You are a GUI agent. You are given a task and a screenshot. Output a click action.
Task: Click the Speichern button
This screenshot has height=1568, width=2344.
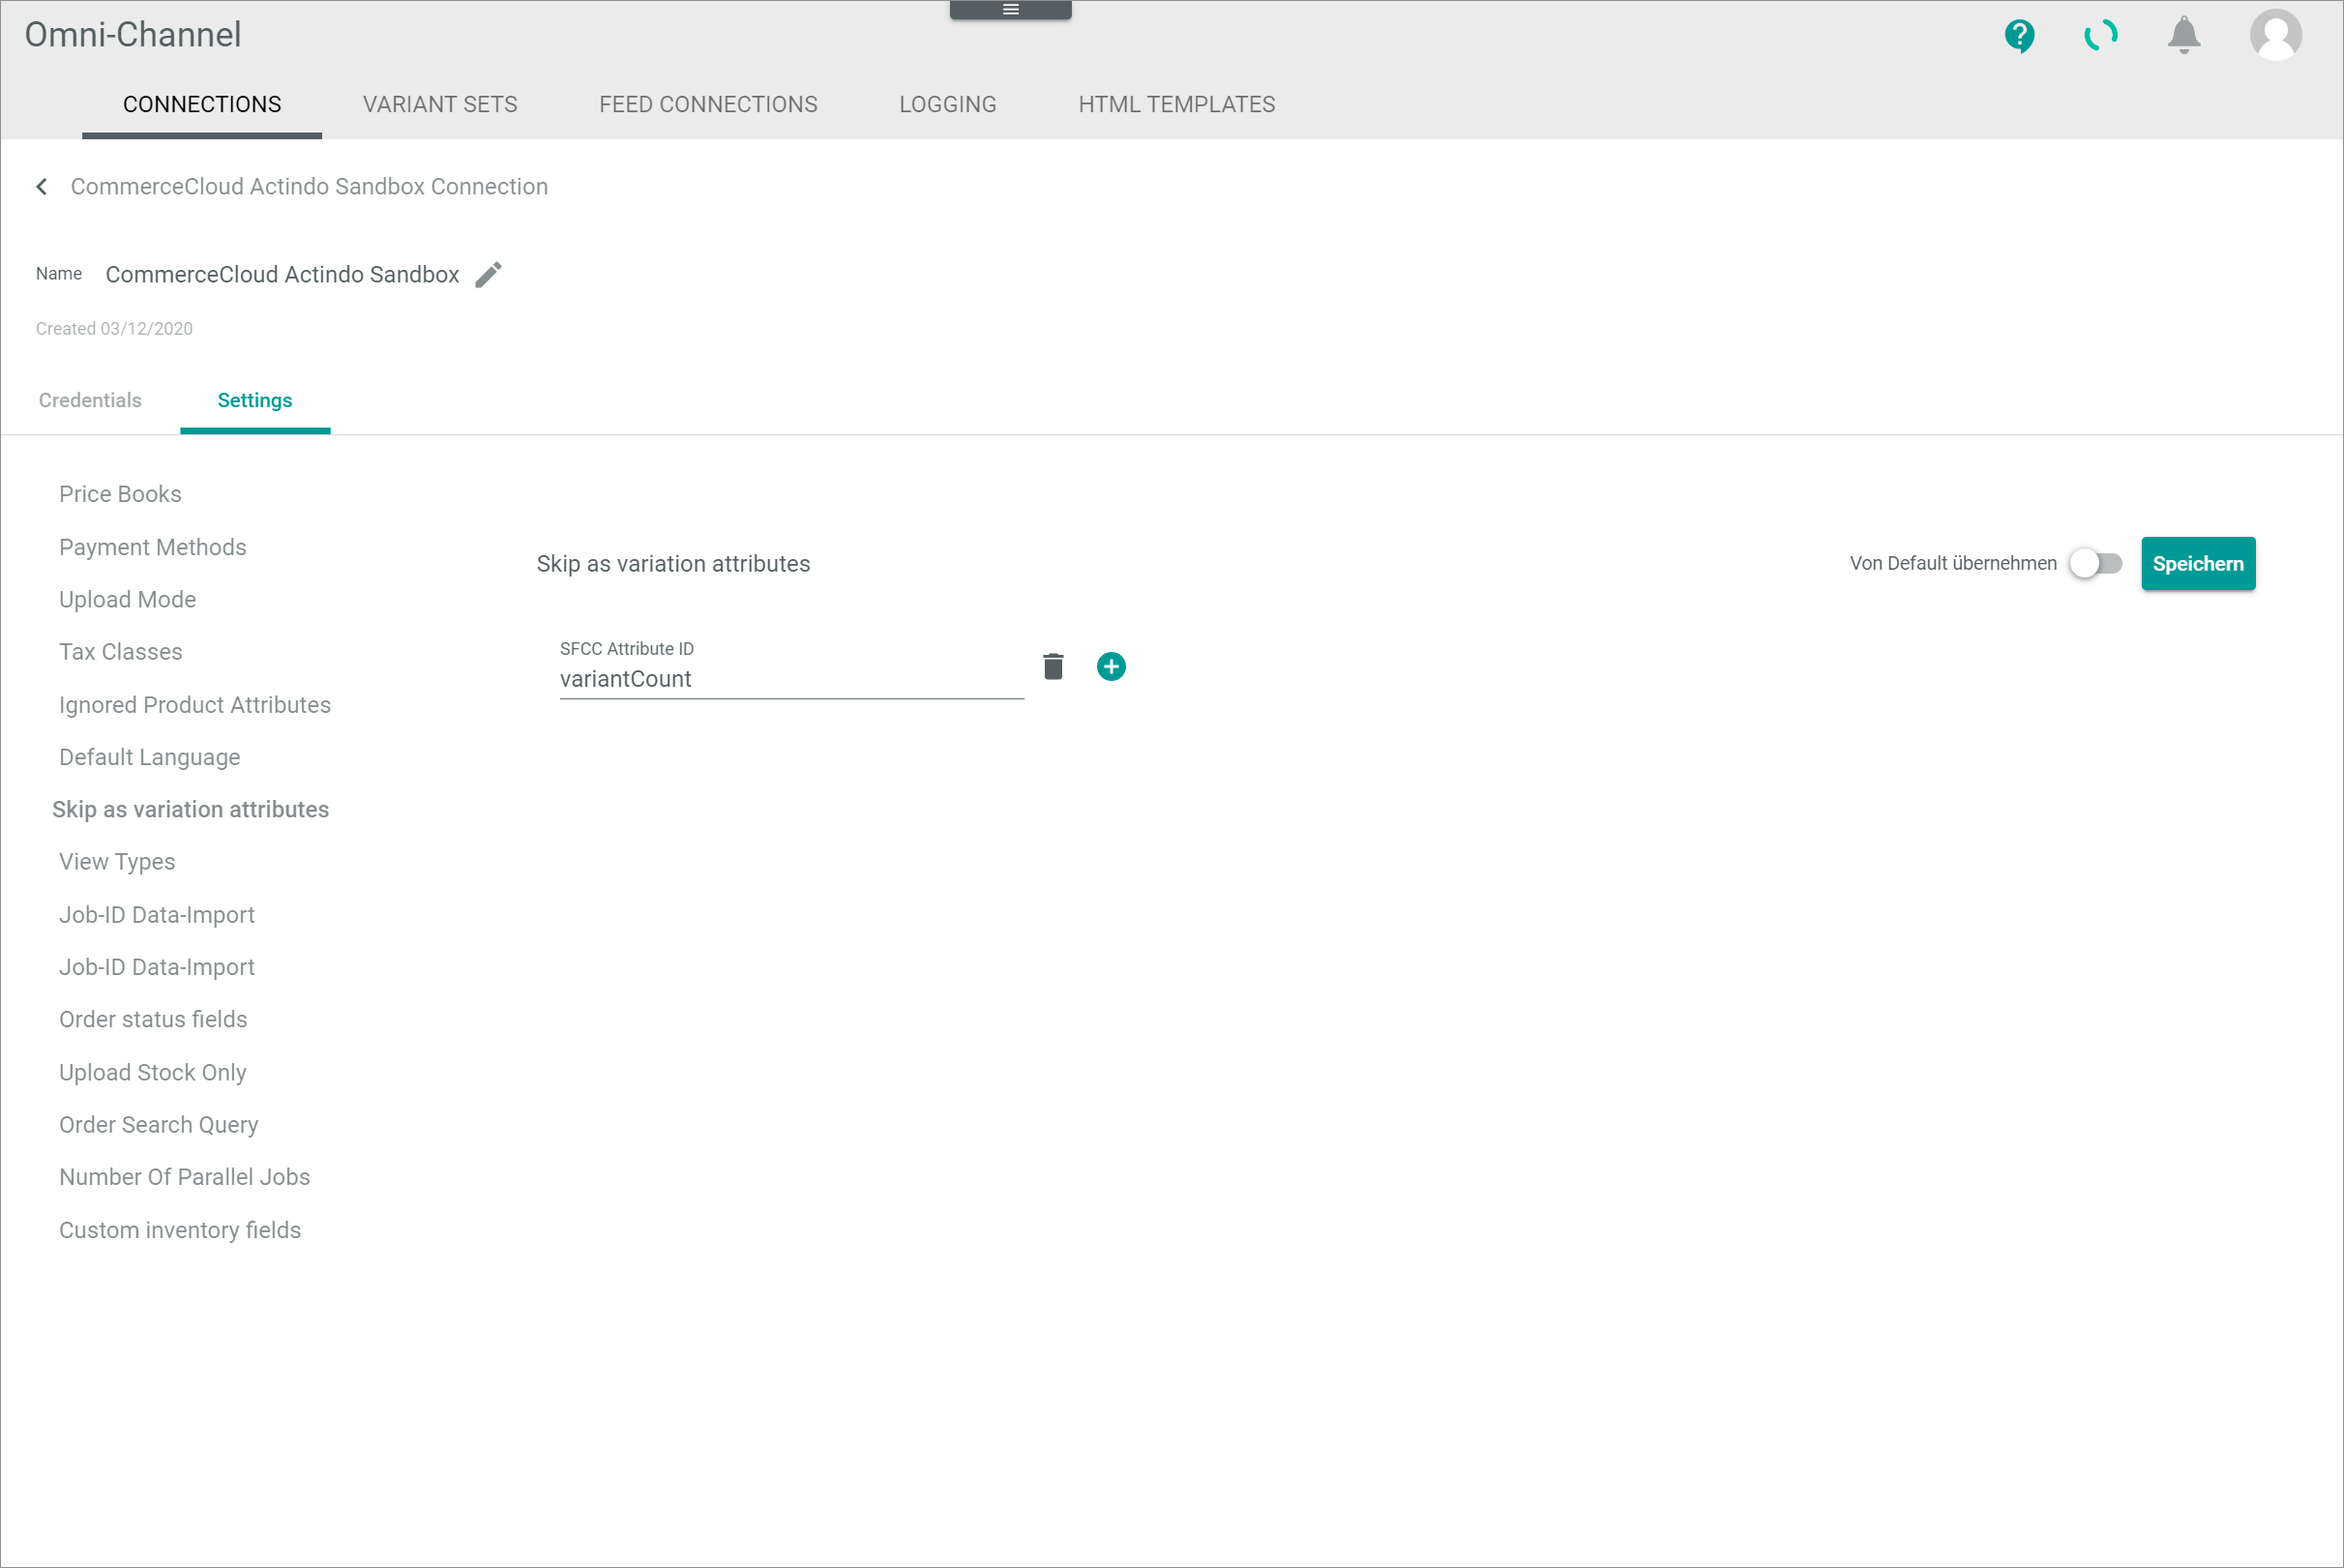click(2198, 563)
